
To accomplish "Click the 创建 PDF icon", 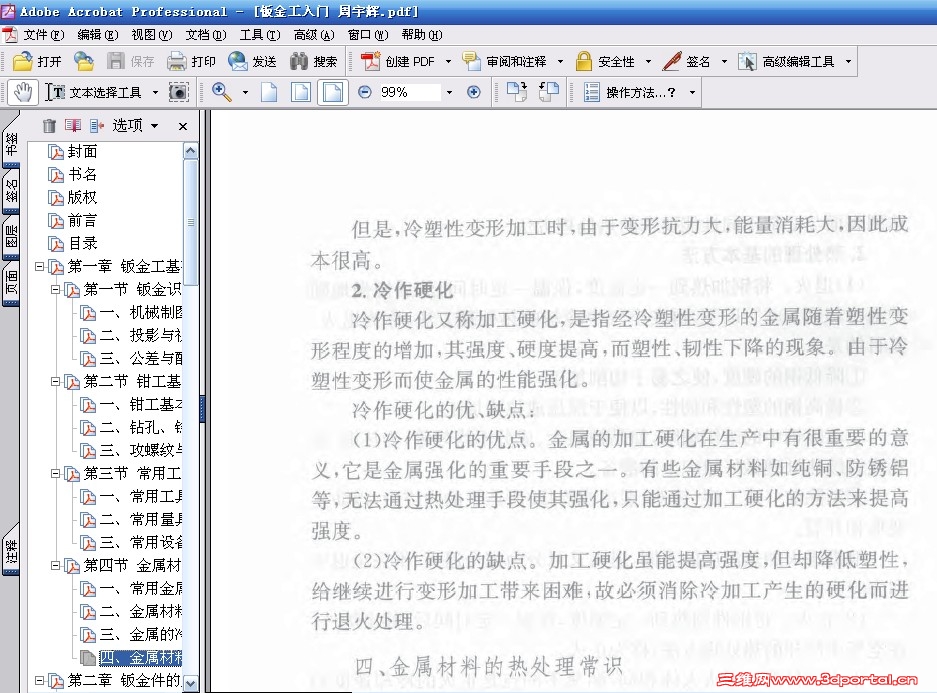I will tap(370, 61).
